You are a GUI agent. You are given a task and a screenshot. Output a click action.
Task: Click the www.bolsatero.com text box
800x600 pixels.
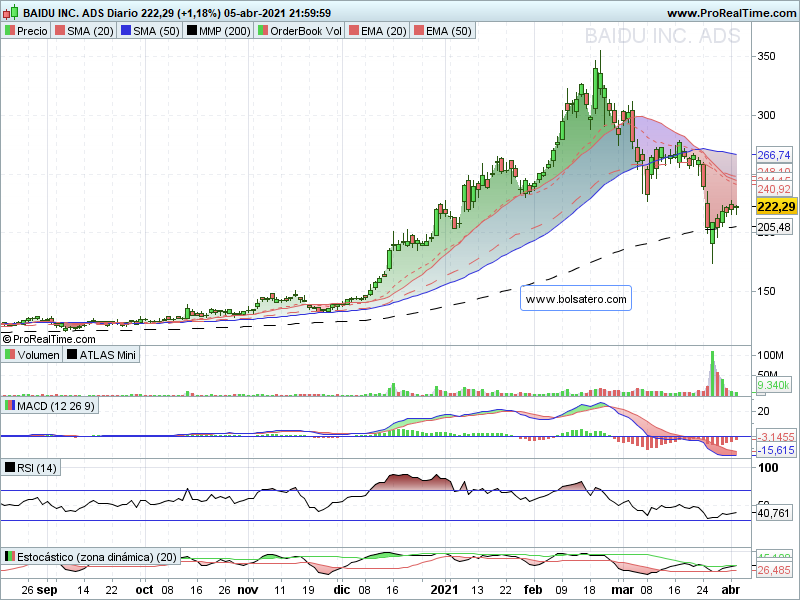point(576,298)
